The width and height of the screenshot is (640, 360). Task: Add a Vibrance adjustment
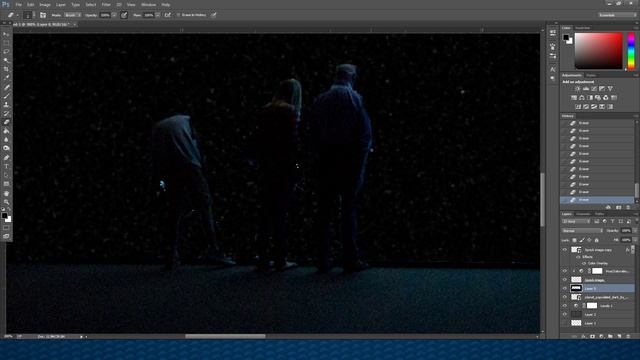610,89
